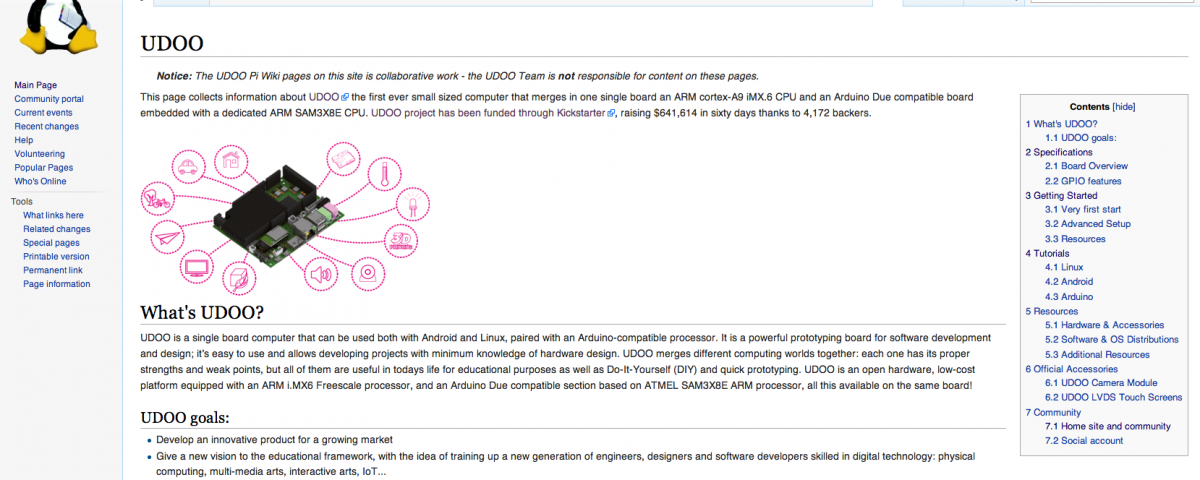
Task: Open the Community portal link
Action: 49,99
